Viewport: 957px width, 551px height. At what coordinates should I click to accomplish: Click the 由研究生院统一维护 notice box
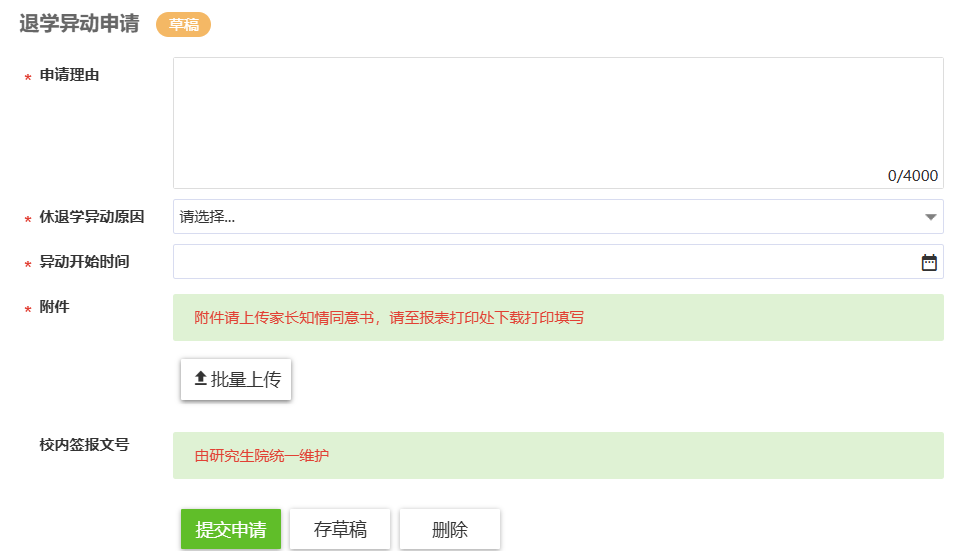coord(558,455)
